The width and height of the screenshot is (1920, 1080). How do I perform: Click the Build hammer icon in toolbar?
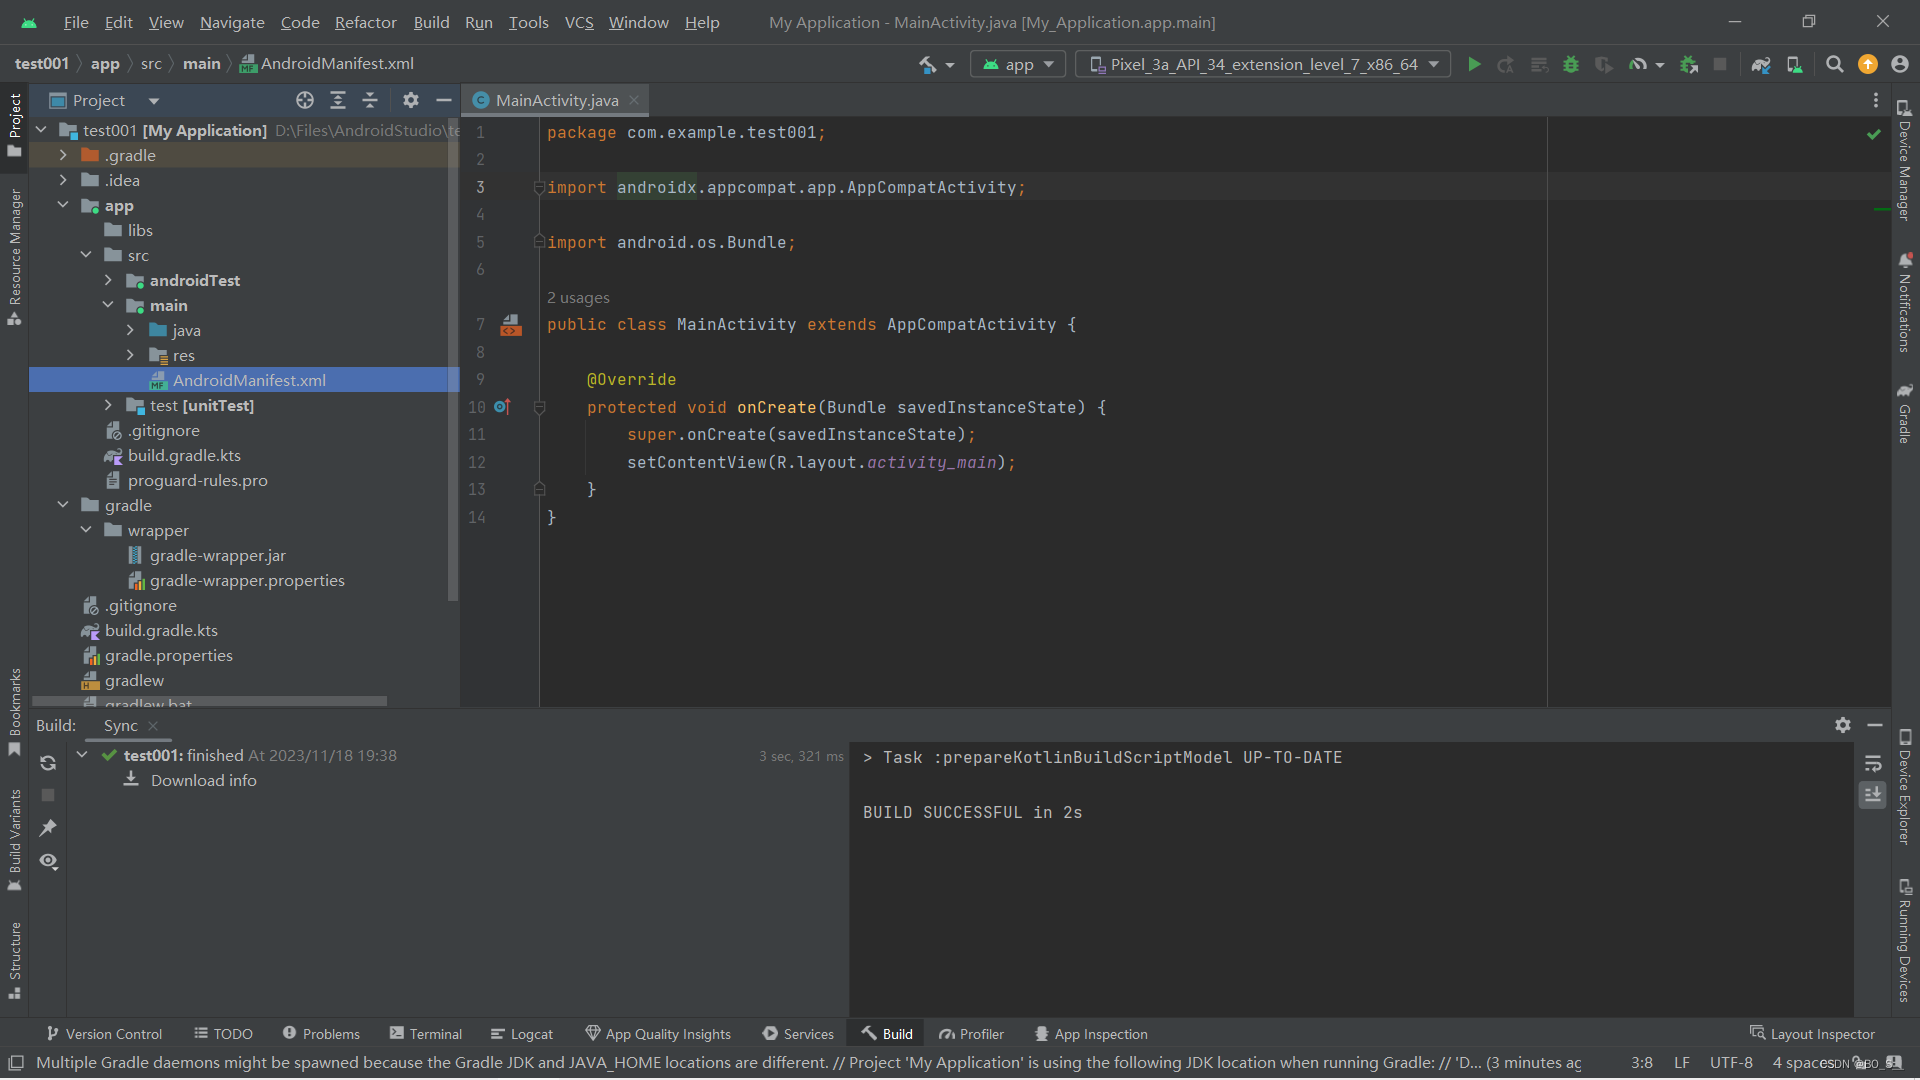click(928, 65)
